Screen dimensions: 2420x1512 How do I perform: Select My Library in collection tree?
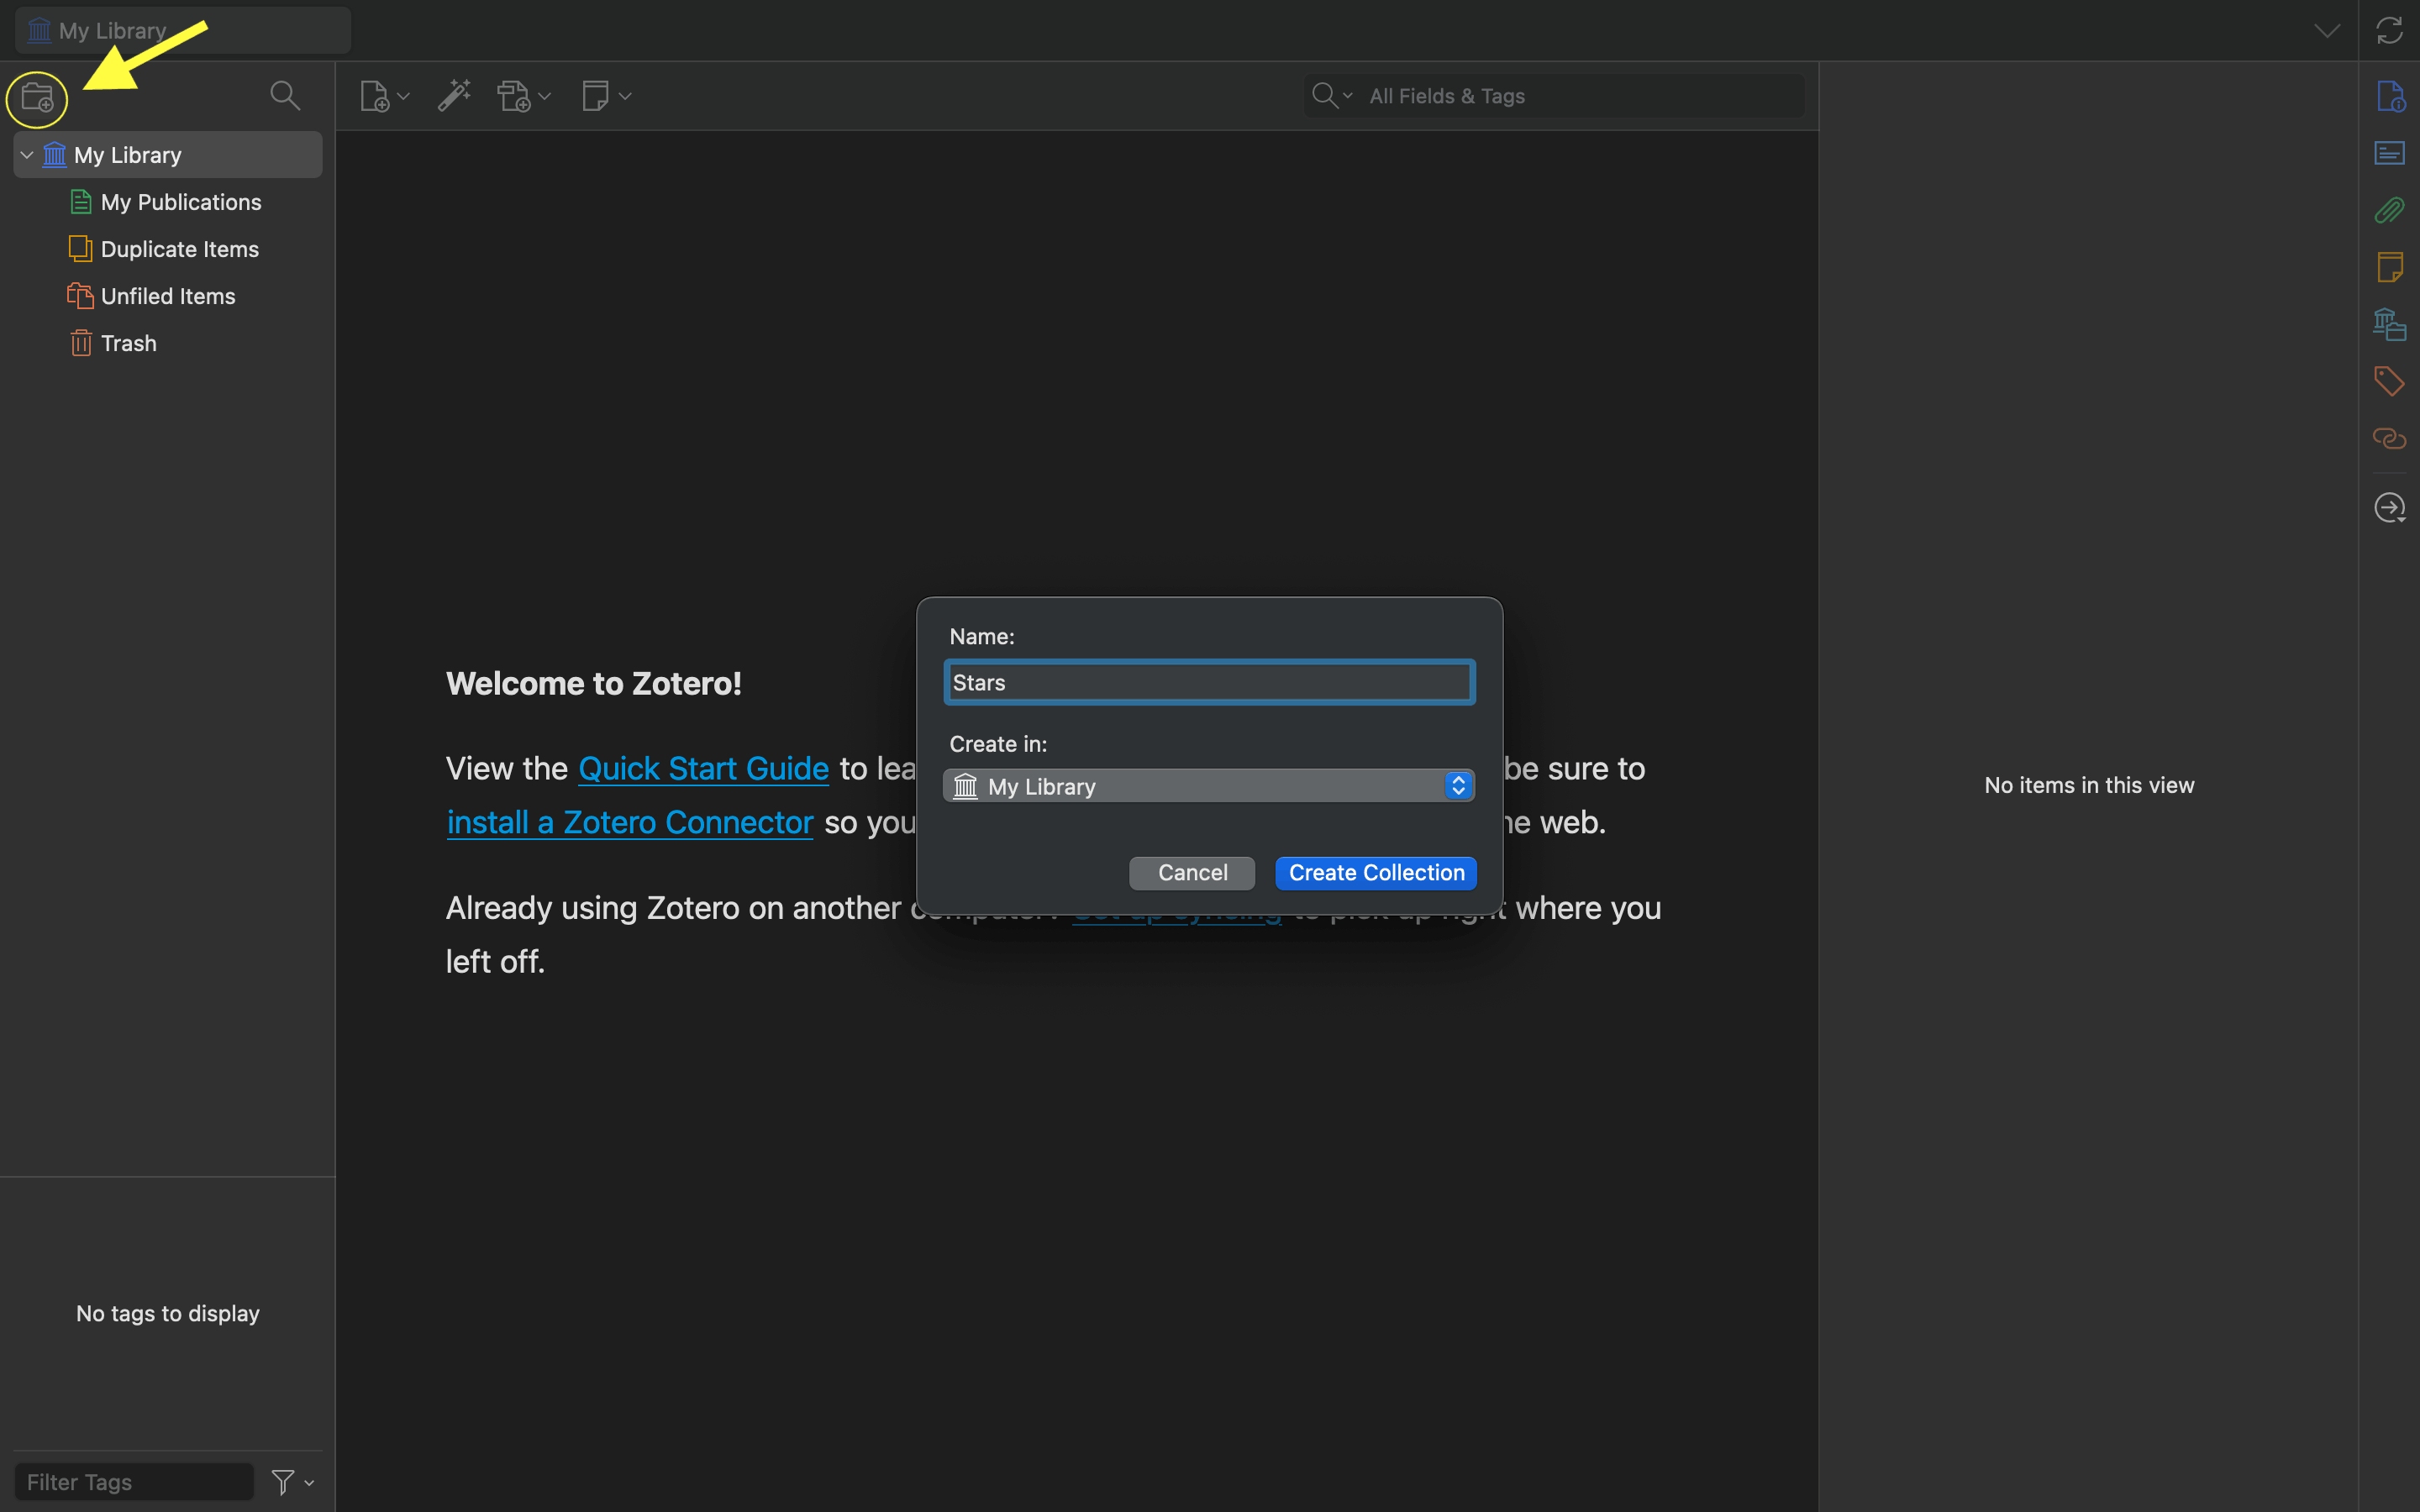pyautogui.click(x=168, y=155)
